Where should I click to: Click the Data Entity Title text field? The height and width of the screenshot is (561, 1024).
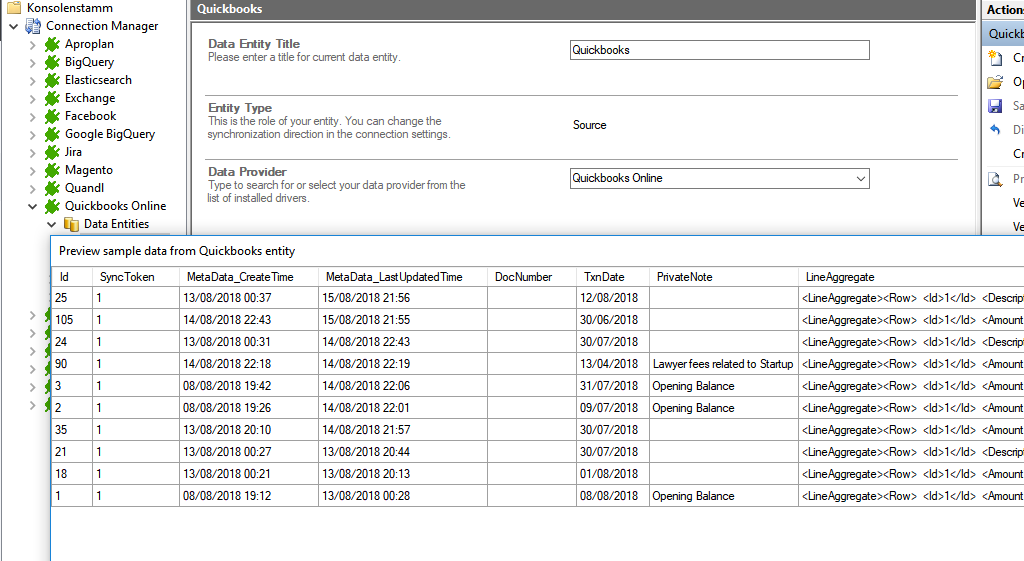click(x=718, y=50)
